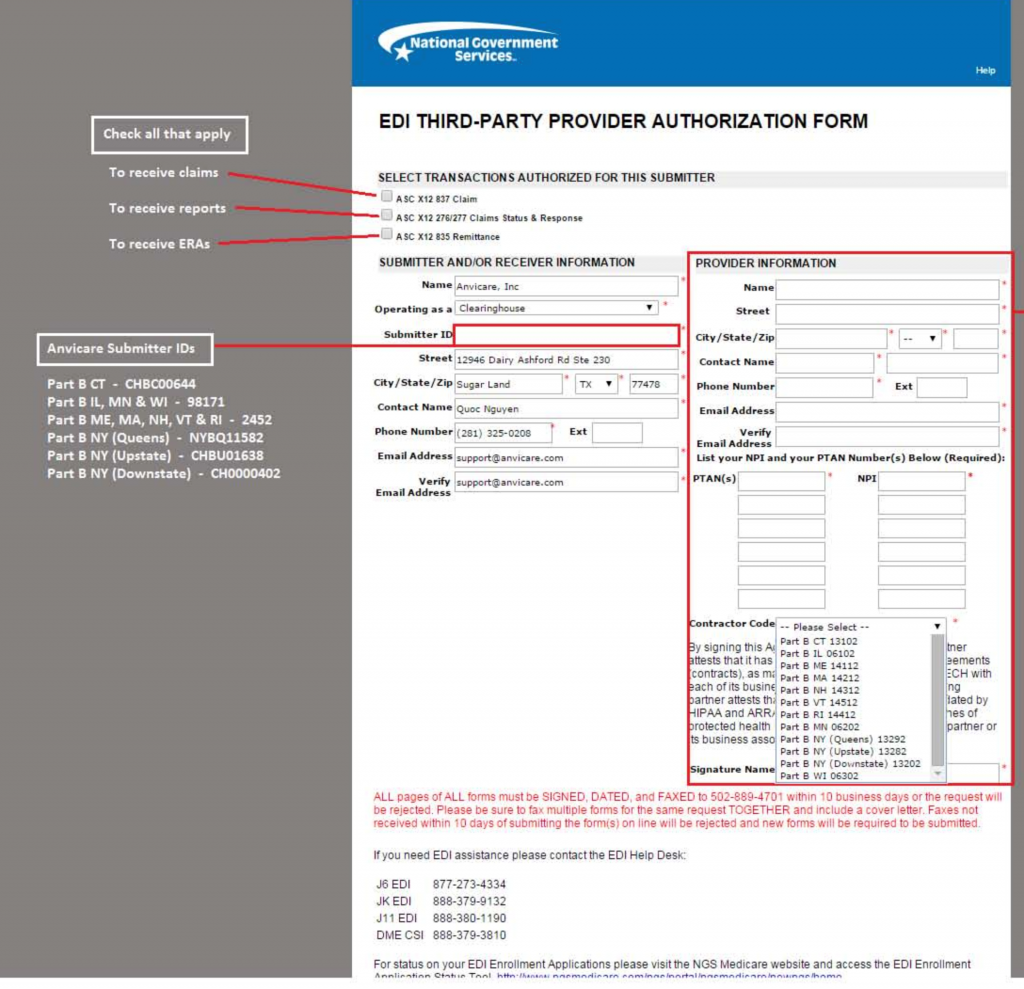Click the Part B CT - CHBC00644 text
This screenshot has height=989, width=1024.
(x=121, y=384)
